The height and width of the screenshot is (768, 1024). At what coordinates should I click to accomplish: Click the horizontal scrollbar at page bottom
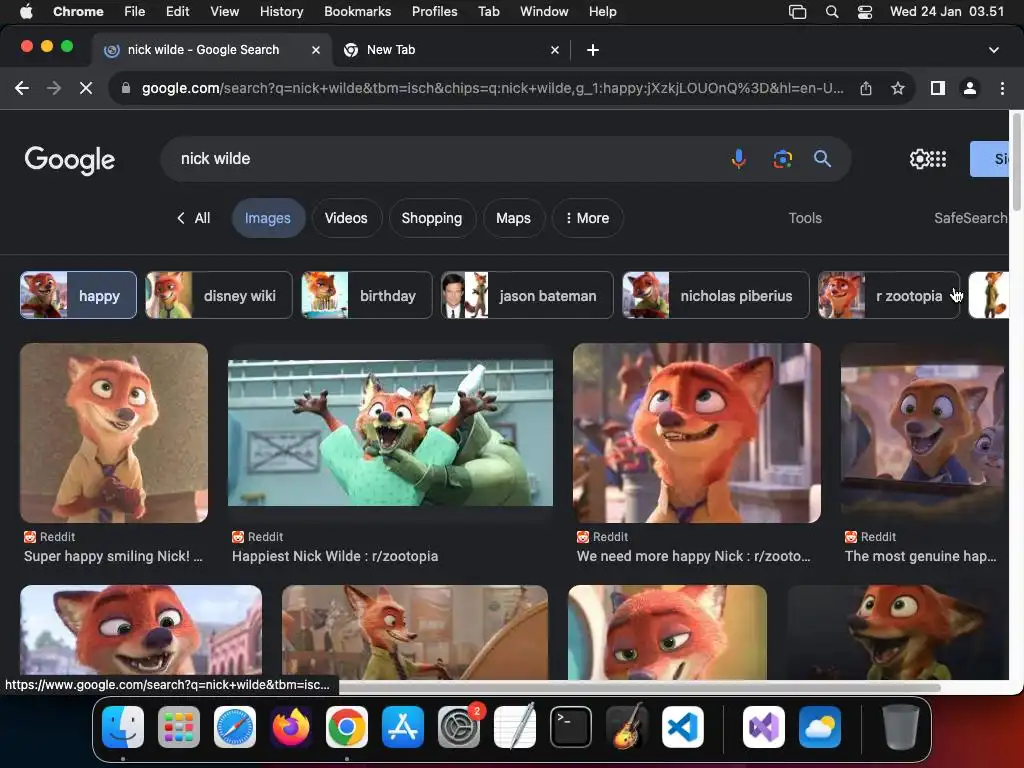tap(639, 687)
